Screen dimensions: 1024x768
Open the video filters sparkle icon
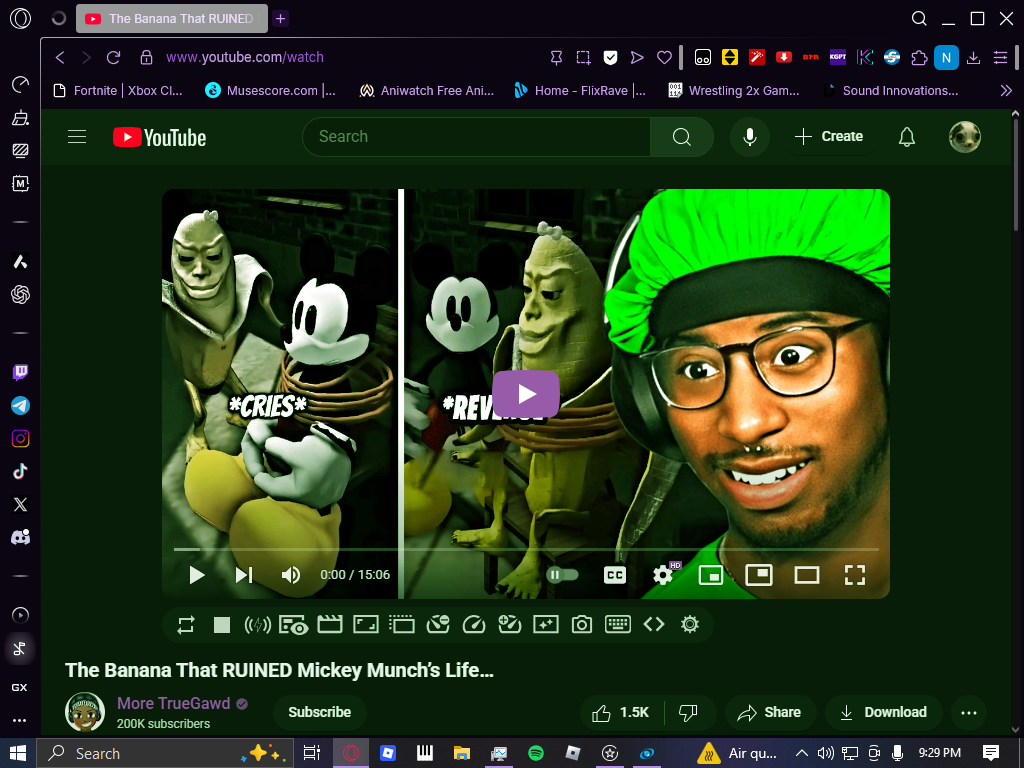tap(545, 625)
